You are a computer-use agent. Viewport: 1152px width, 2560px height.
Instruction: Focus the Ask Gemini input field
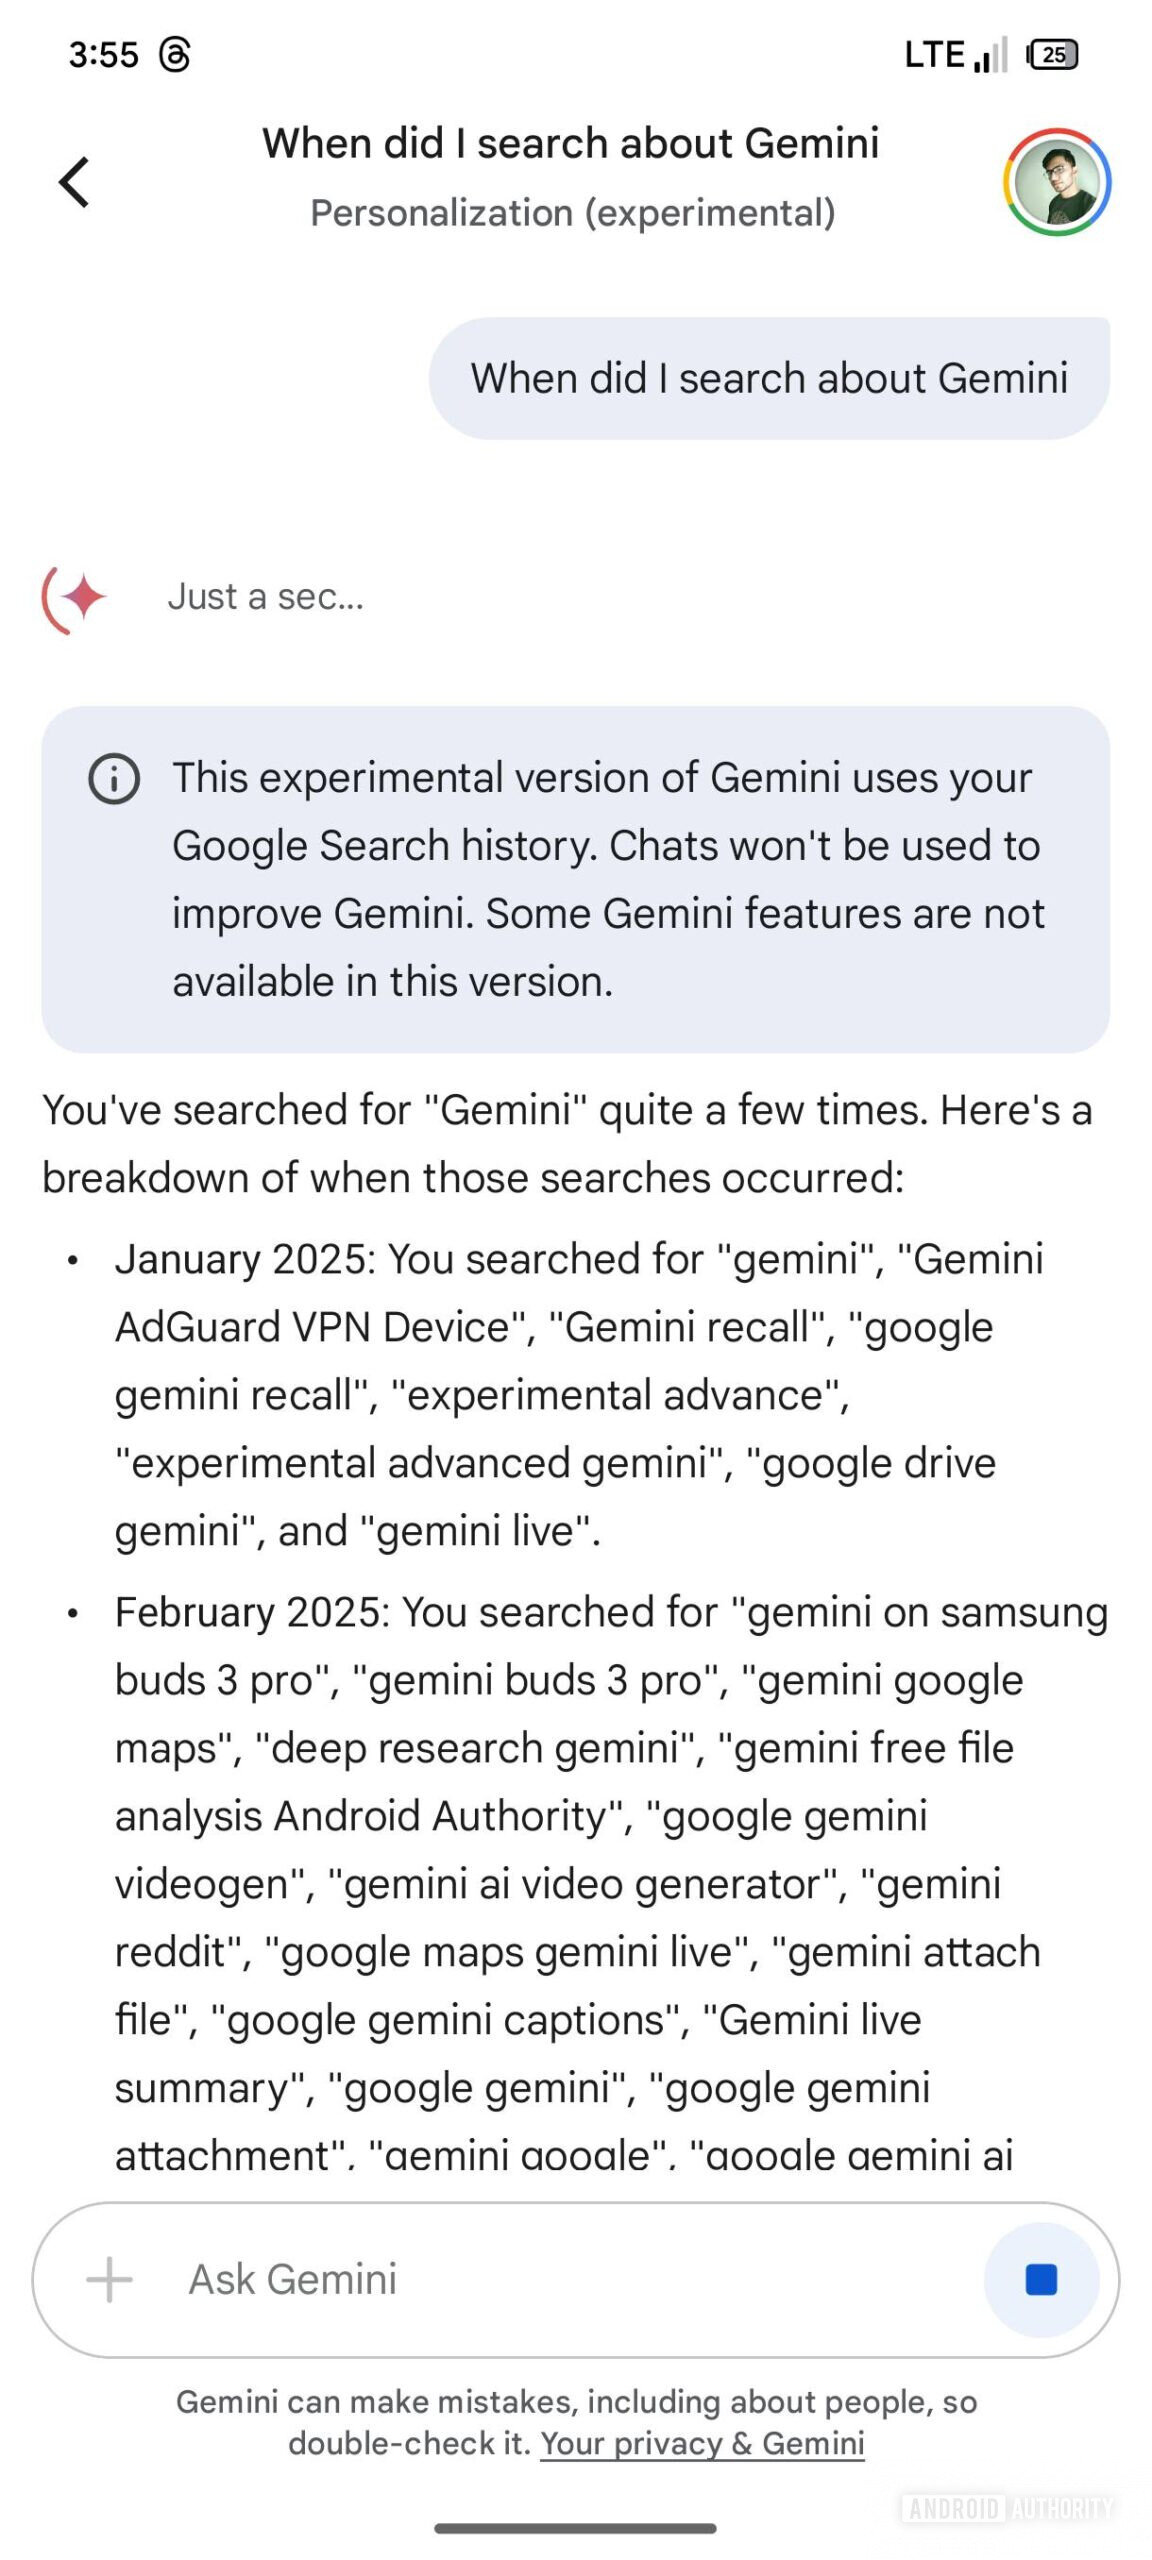tap(560, 2280)
